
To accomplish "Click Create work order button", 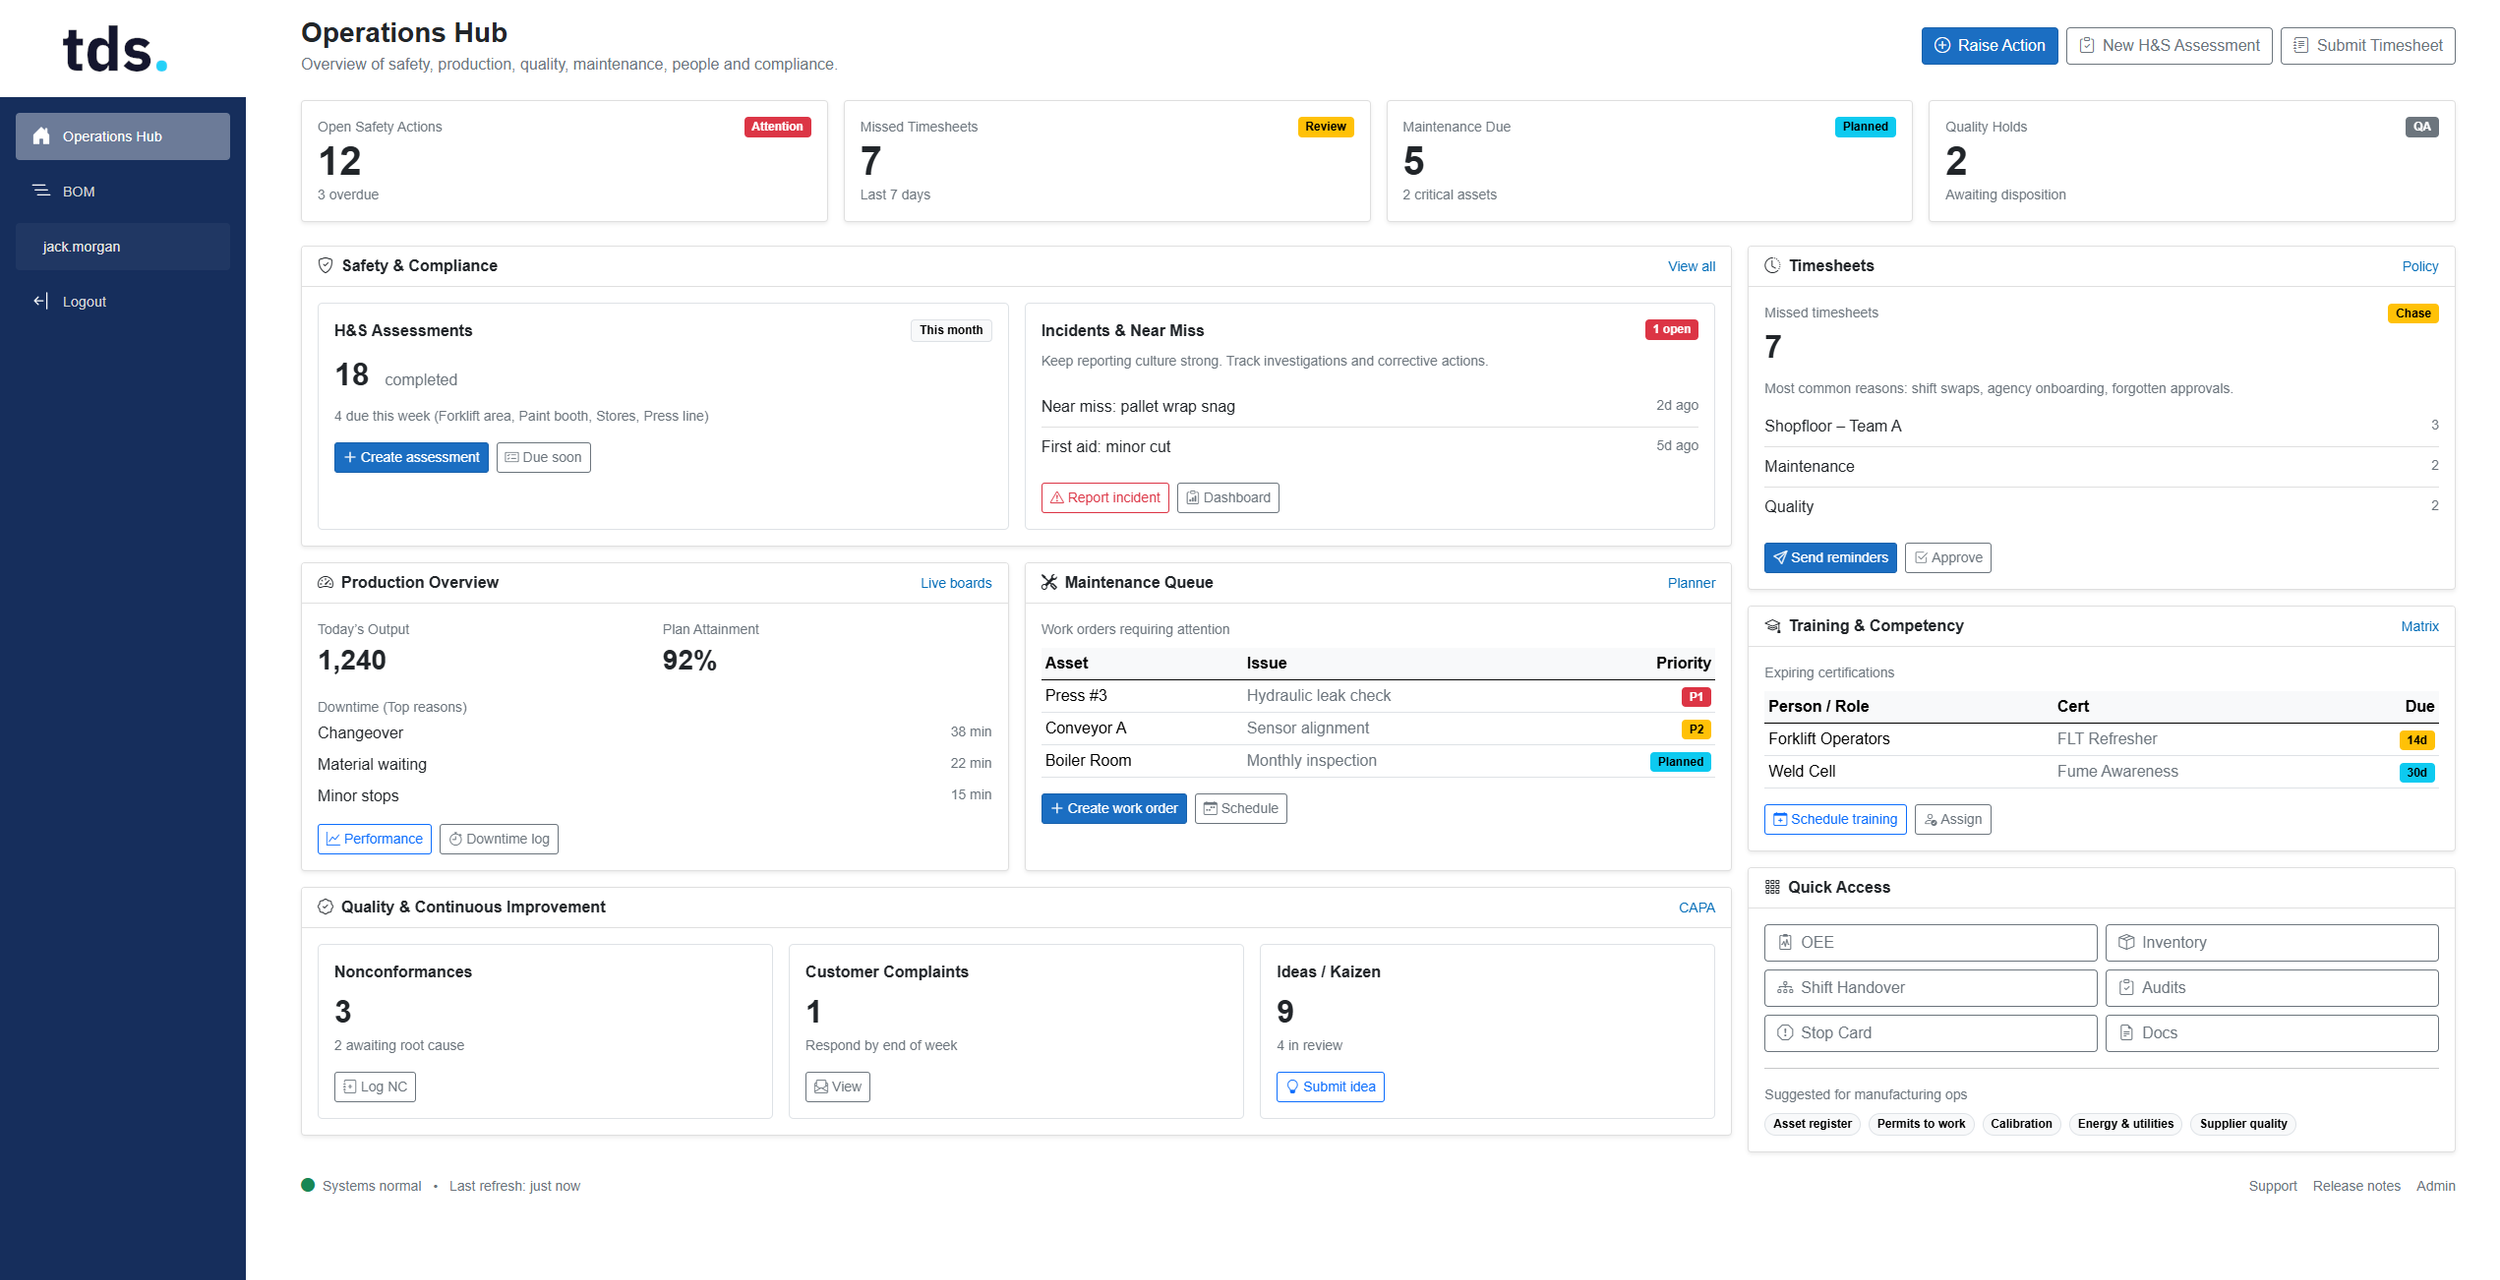I will click(x=1113, y=808).
